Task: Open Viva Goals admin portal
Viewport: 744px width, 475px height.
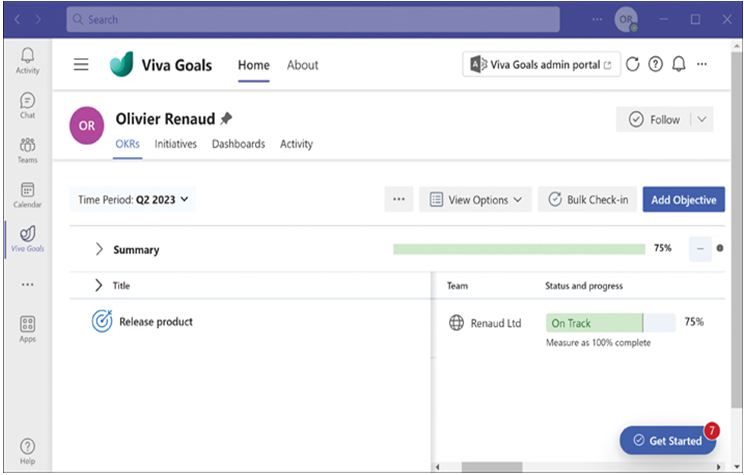Action: coord(541,65)
